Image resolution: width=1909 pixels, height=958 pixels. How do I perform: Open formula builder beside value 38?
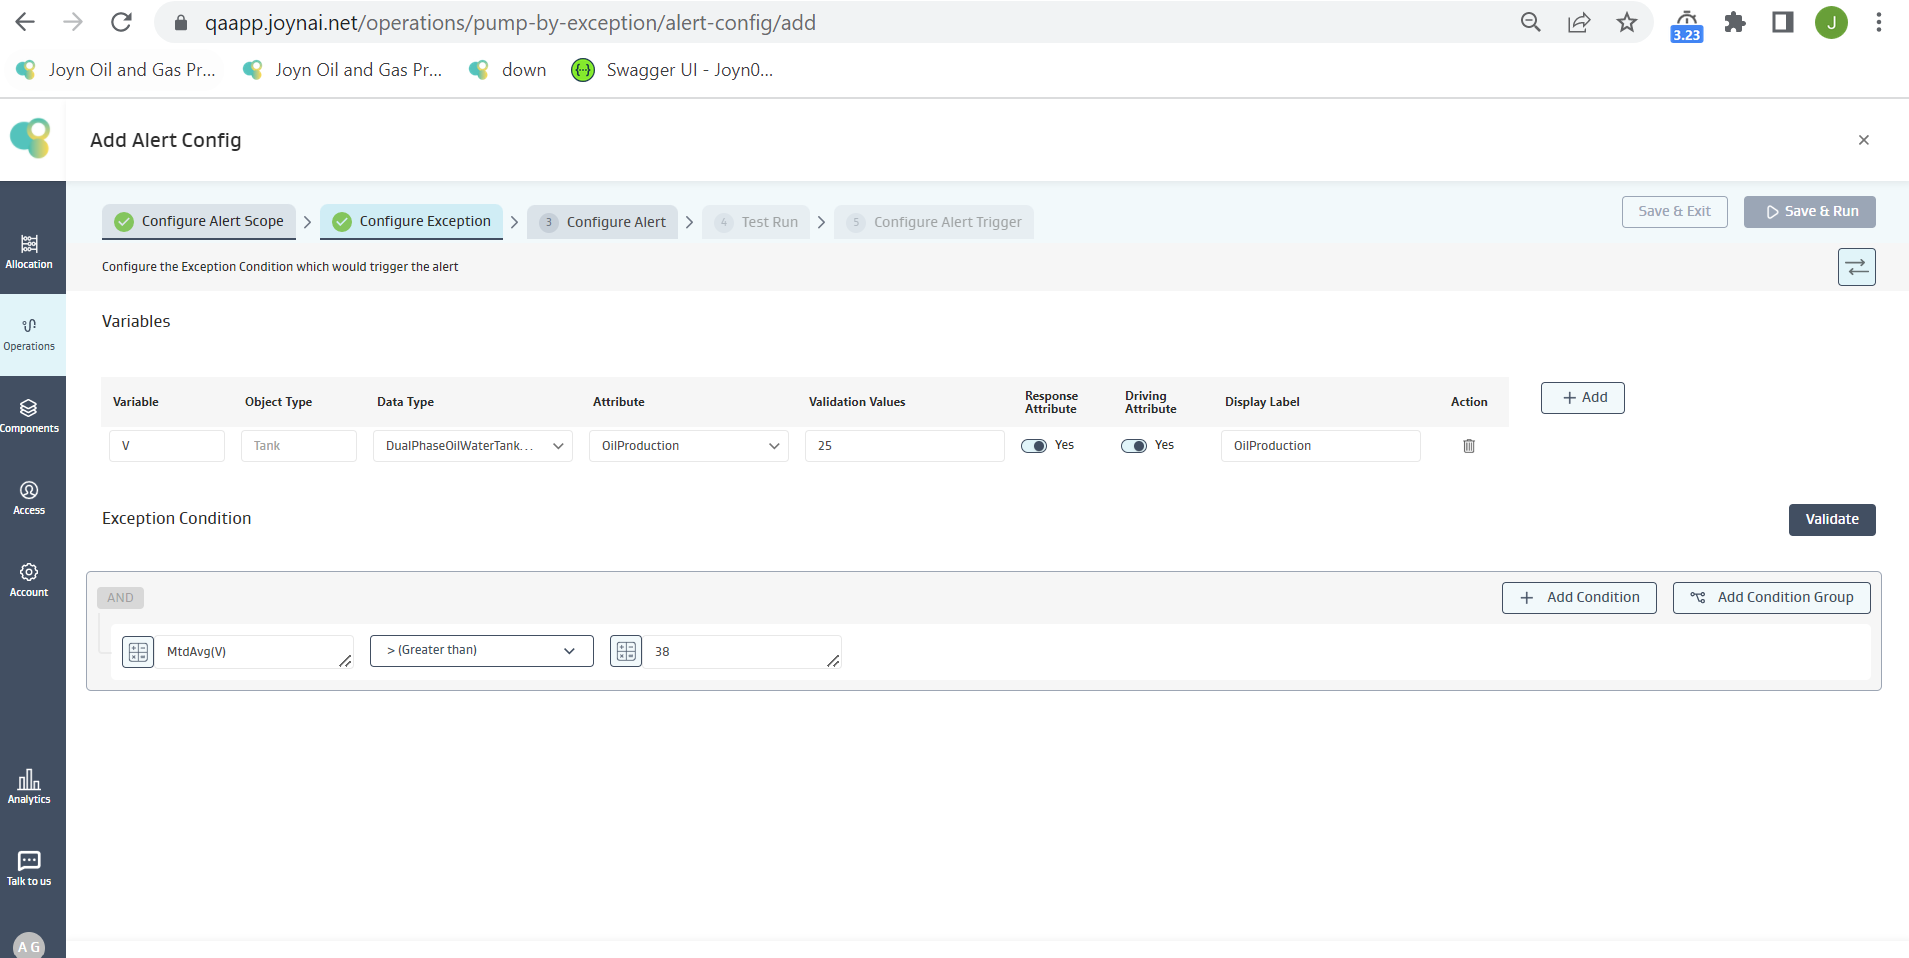point(626,652)
